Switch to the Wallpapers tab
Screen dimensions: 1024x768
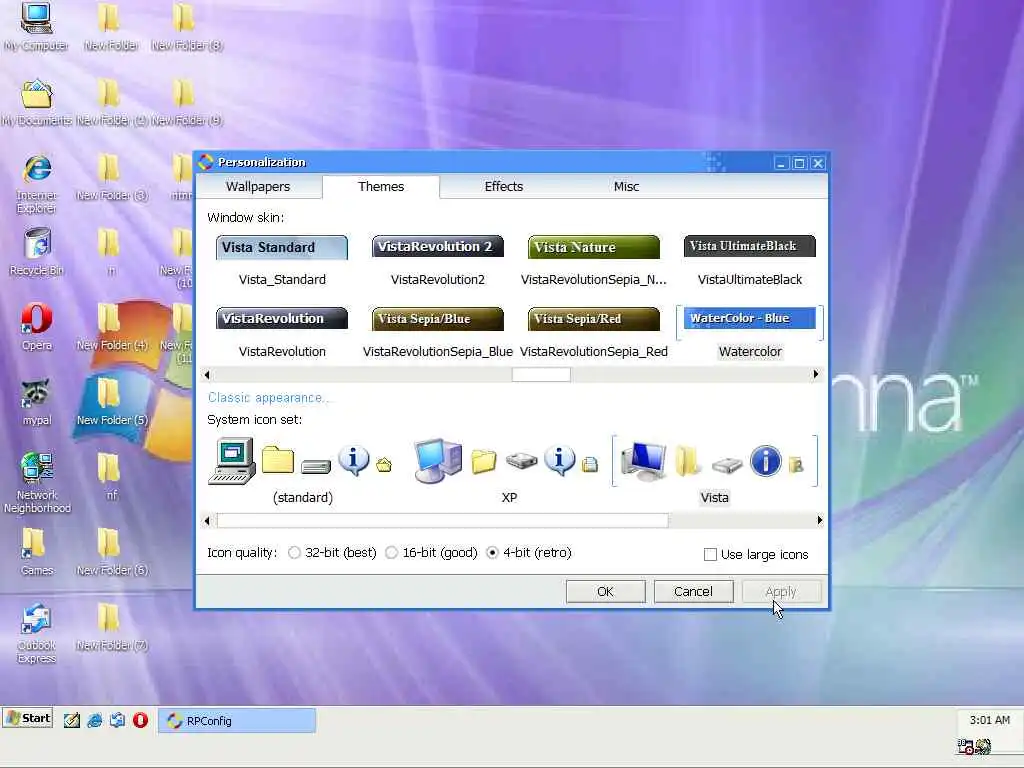click(x=258, y=186)
